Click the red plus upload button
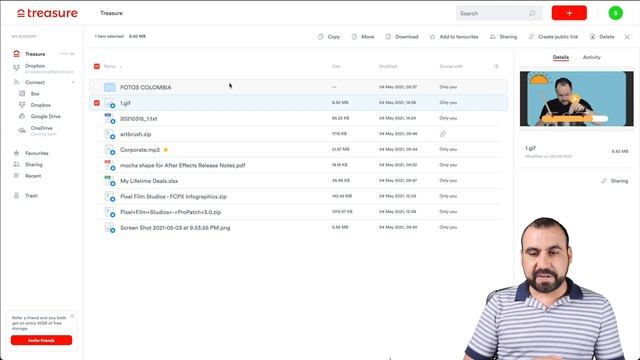640x360 pixels. pos(569,13)
